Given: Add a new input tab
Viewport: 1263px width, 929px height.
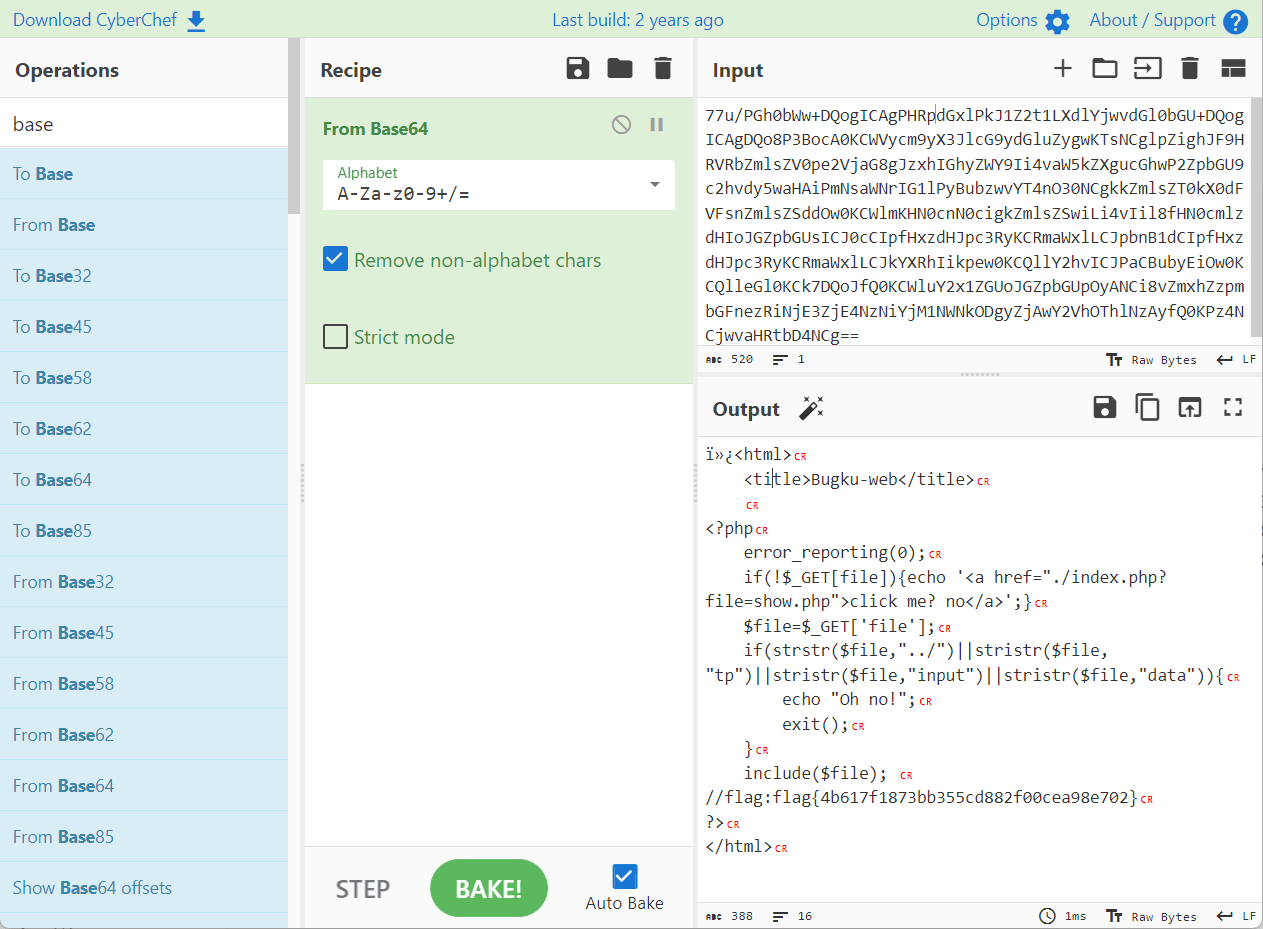Looking at the screenshot, I should pyautogui.click(x=1062, y=69).
